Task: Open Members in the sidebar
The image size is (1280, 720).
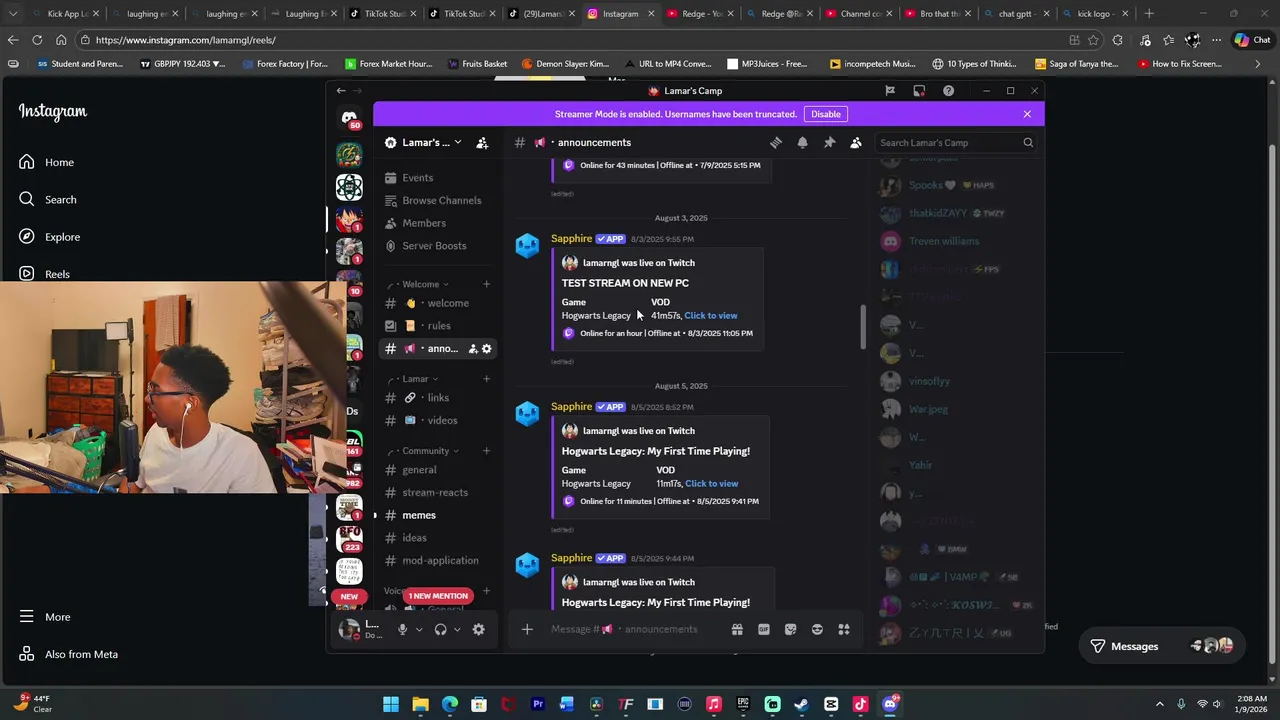Action: click(x=438, y=223)
